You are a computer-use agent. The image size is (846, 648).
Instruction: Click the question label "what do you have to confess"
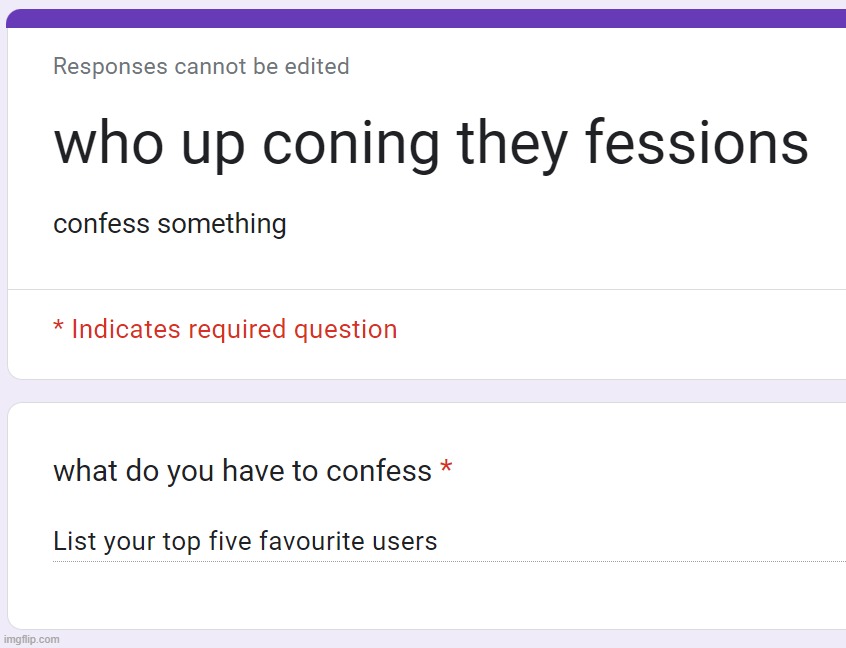242,471
